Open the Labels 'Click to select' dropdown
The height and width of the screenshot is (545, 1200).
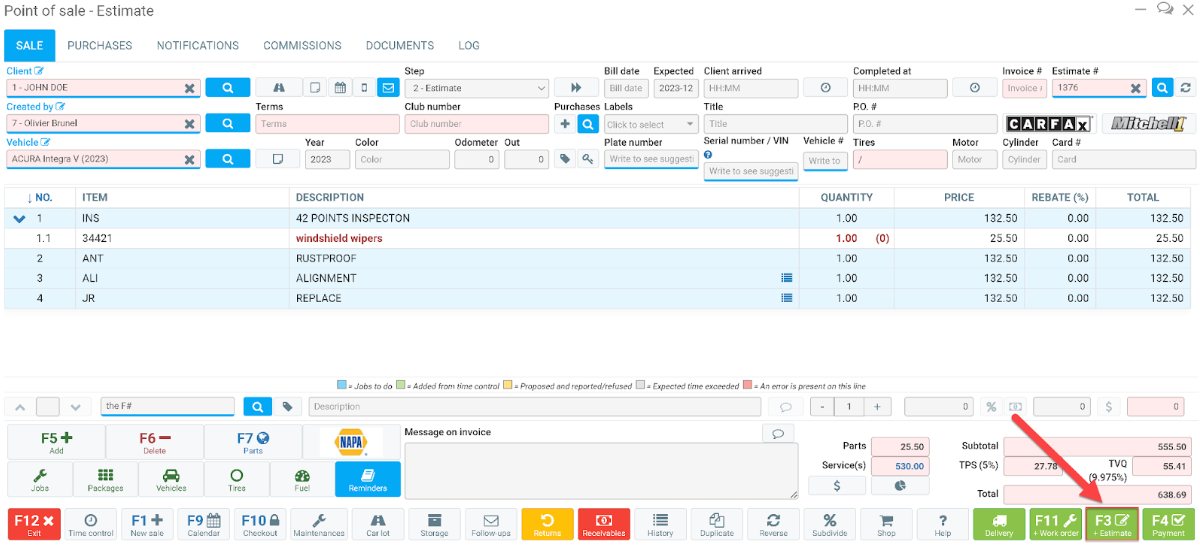(651, 124)
